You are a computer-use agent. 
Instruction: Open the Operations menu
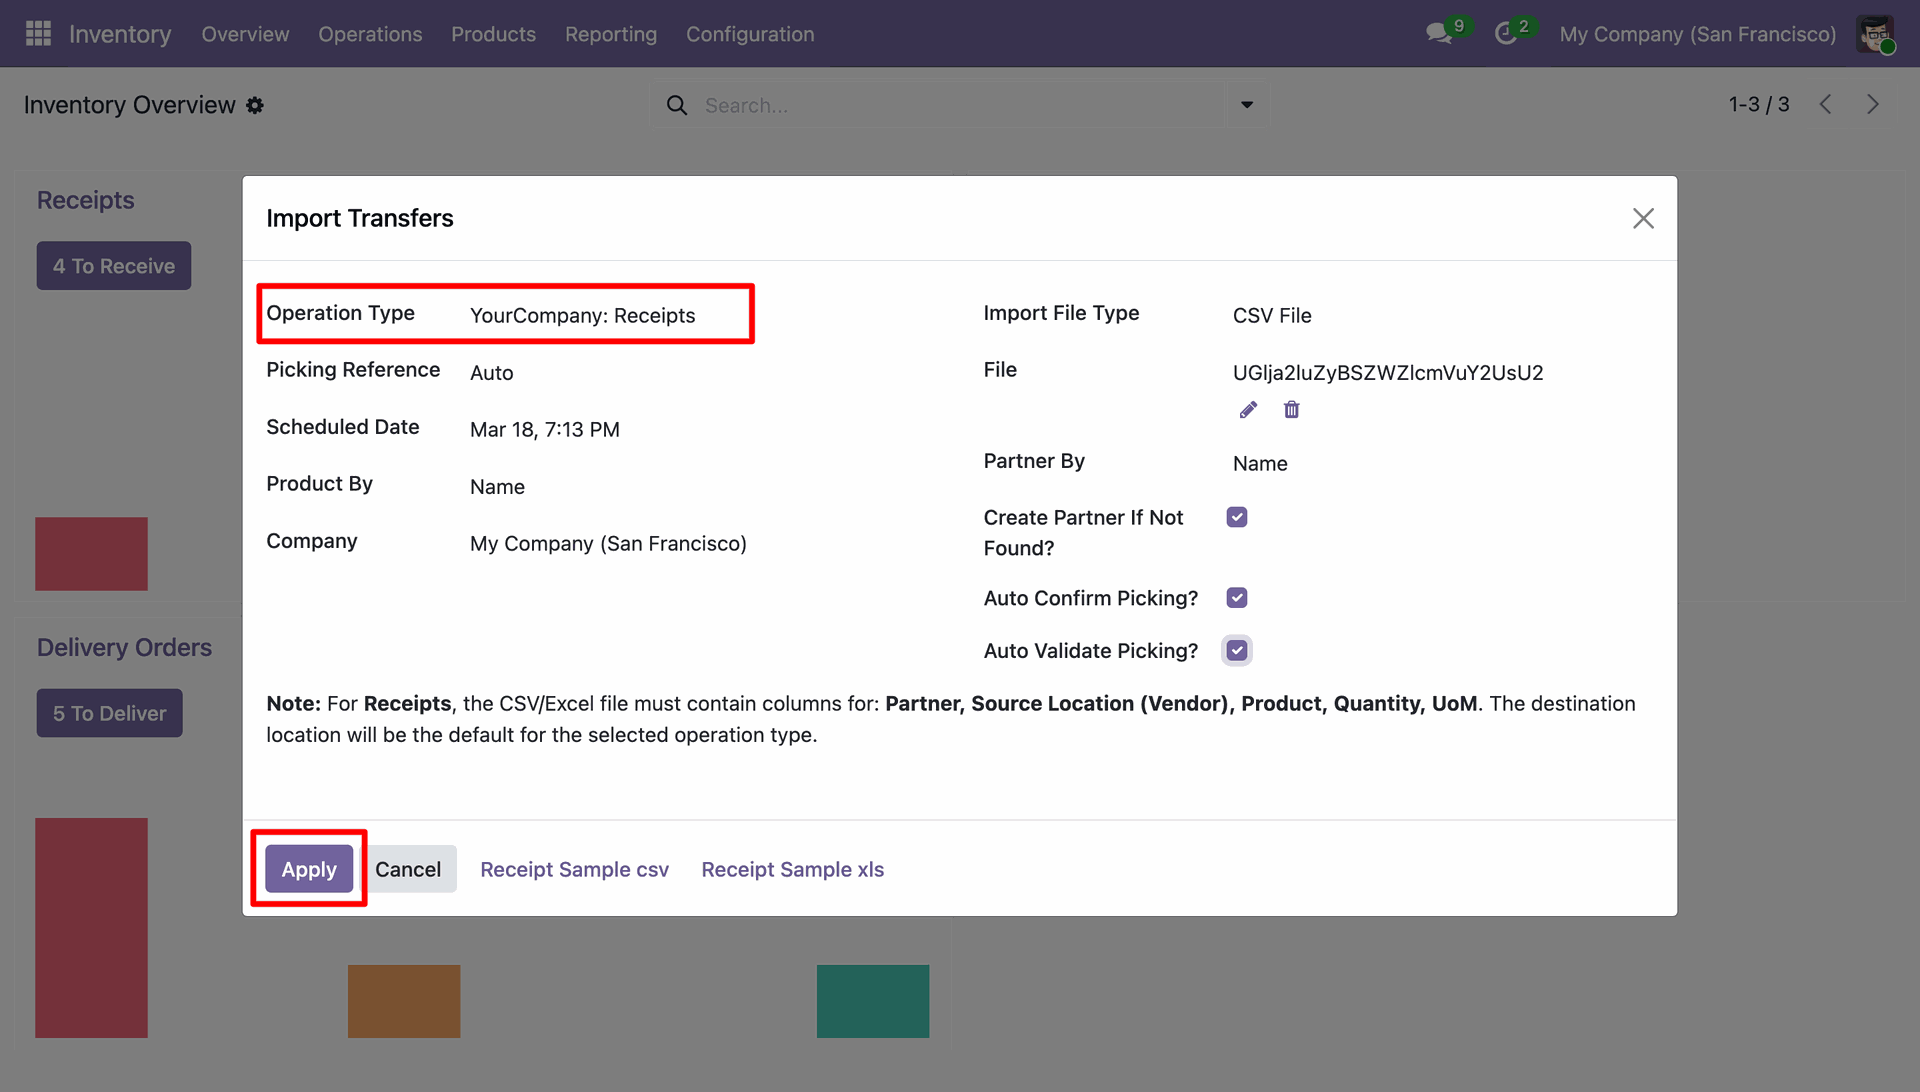tap(370, 34)
